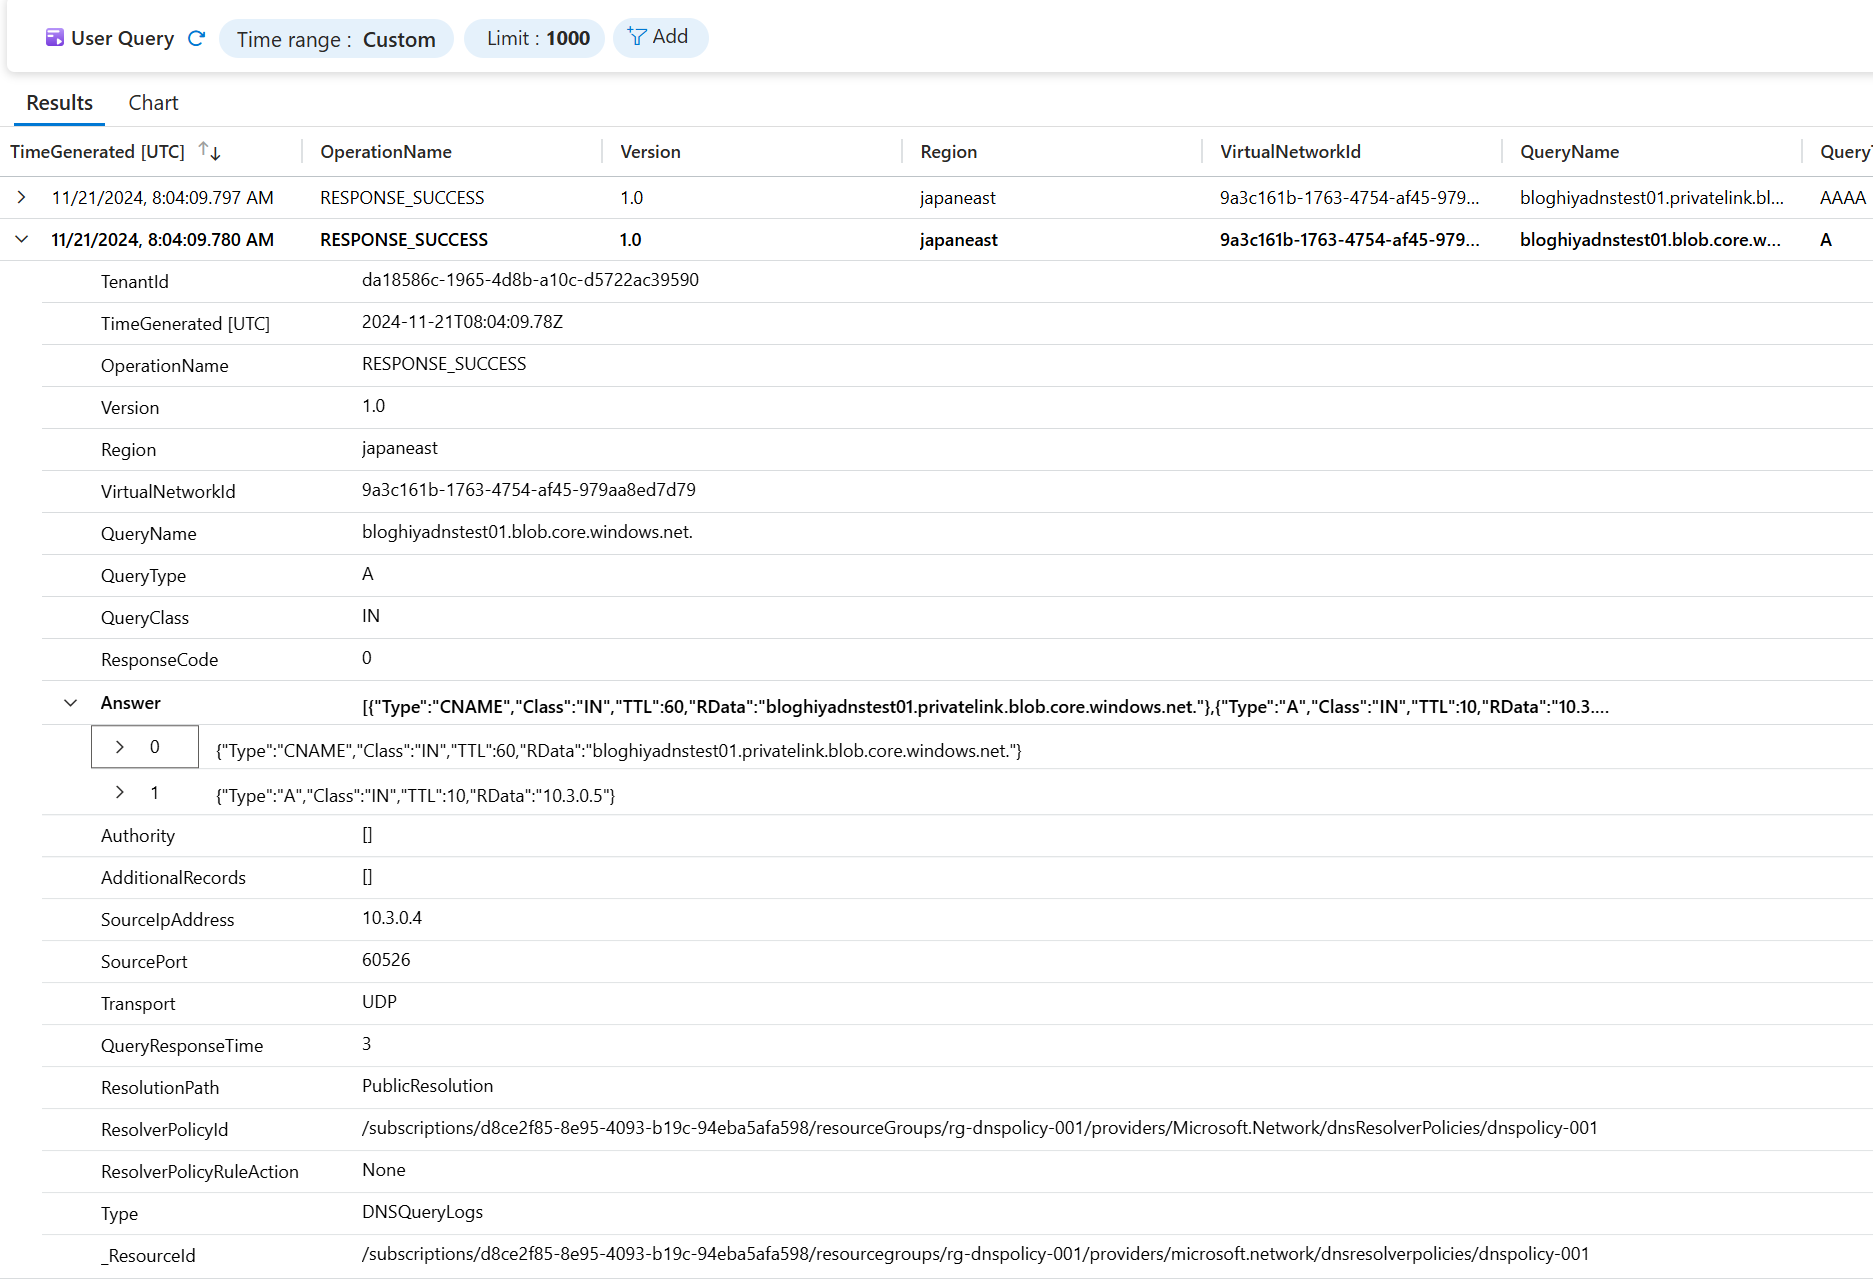Select Type value DNSQueryLogs
The image size is (1873, 1280).
point(422,1212)
